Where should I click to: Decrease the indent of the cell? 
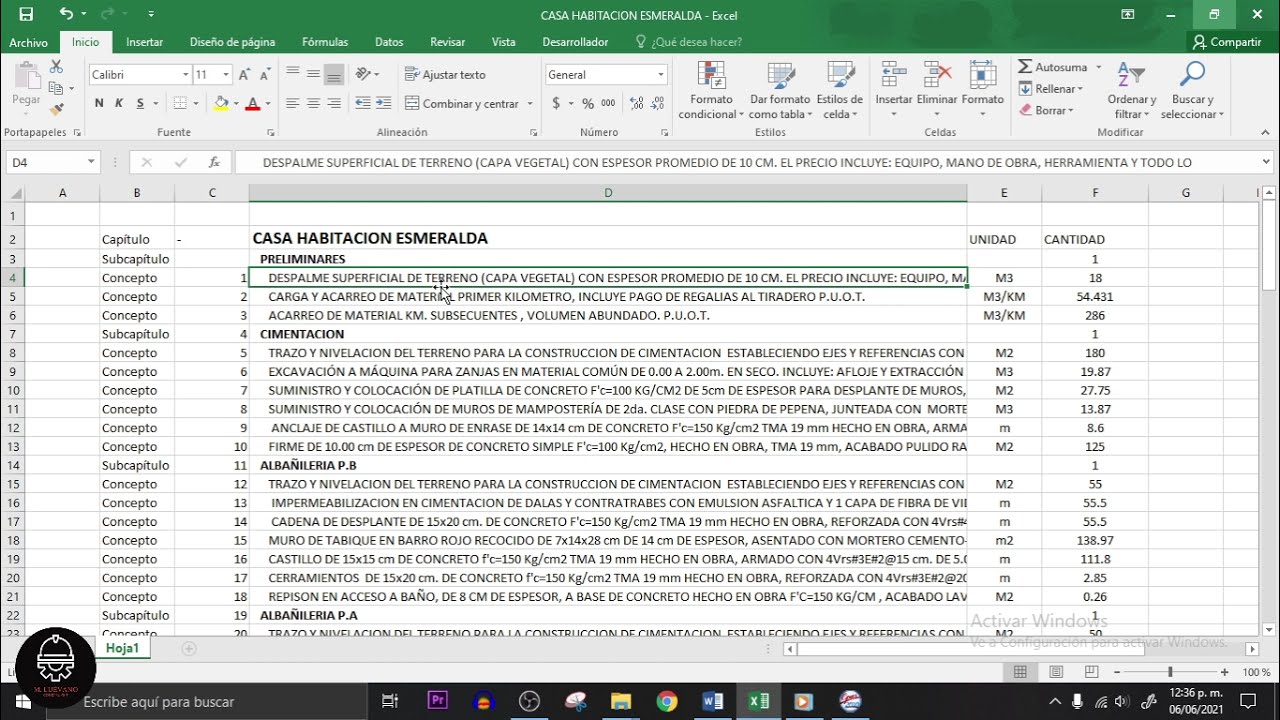click(362, 103)
